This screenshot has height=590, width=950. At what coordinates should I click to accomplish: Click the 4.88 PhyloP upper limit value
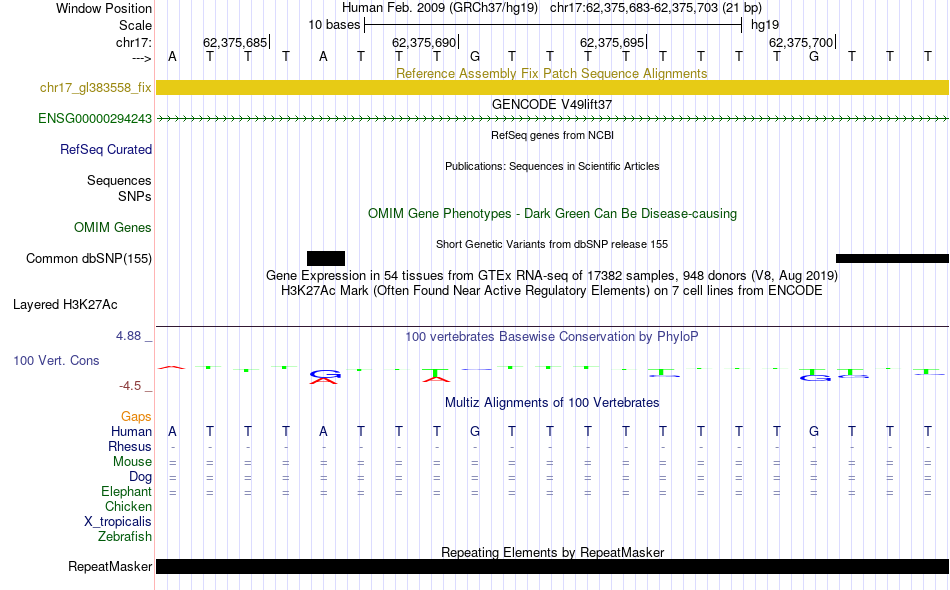tap(128, 336)
